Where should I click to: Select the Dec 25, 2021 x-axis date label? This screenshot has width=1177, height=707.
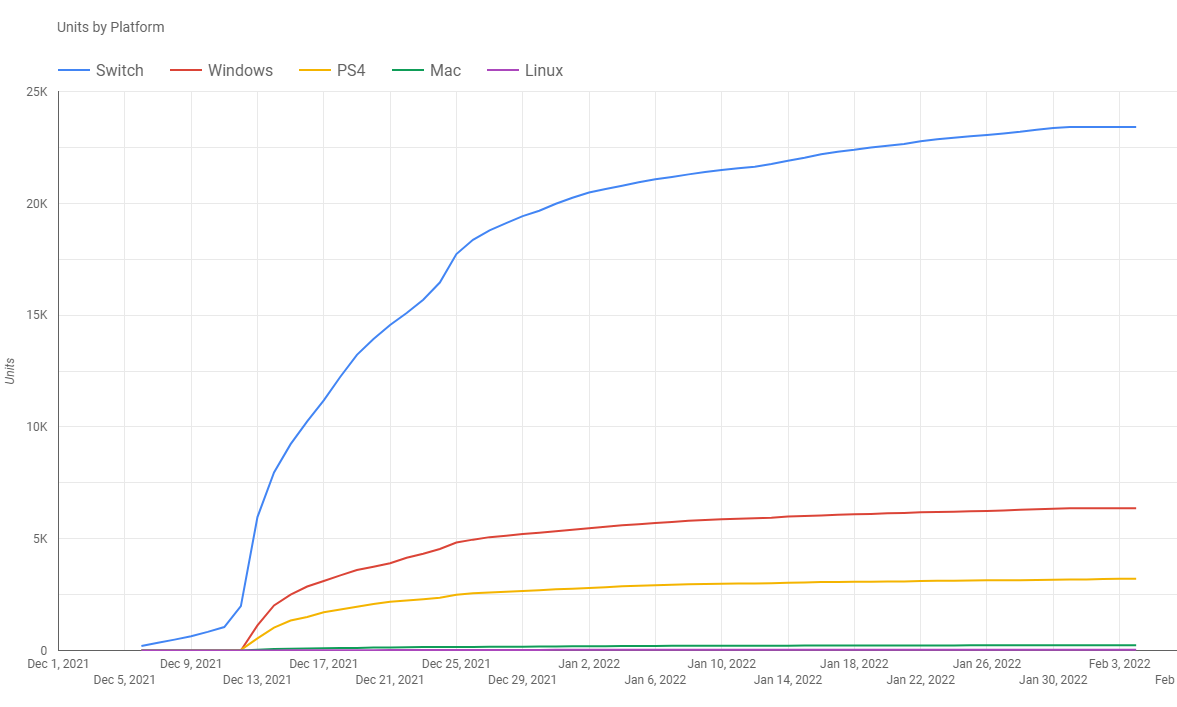coord(456,663)
